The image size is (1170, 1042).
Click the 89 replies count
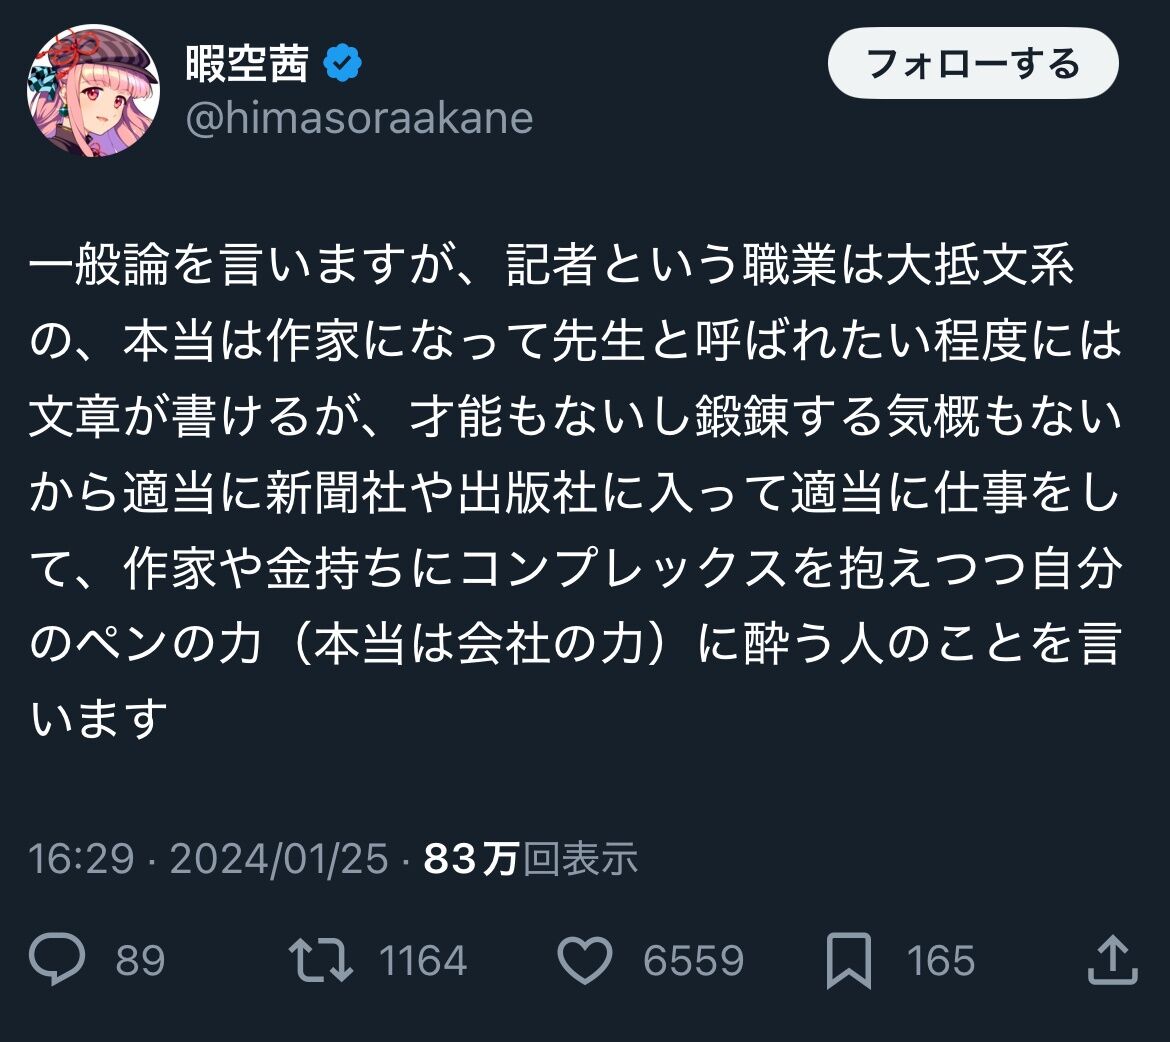(x=140, y=961)
